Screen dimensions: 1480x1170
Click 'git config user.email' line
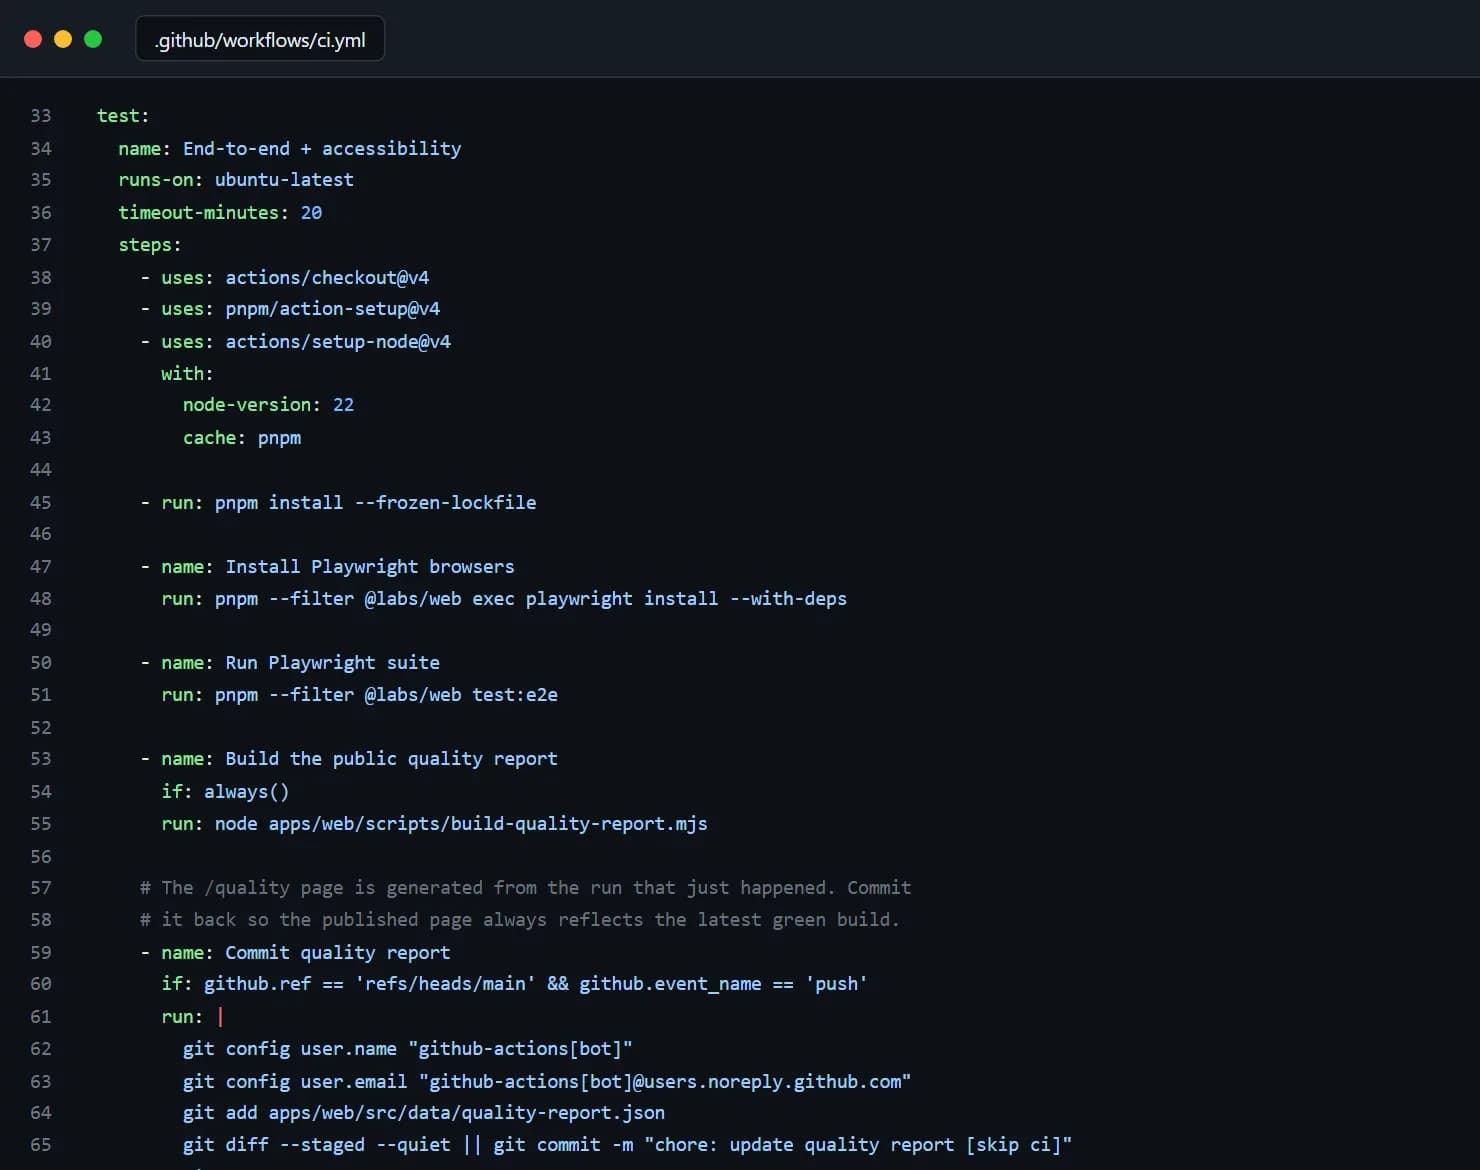tap(547, 1081)
